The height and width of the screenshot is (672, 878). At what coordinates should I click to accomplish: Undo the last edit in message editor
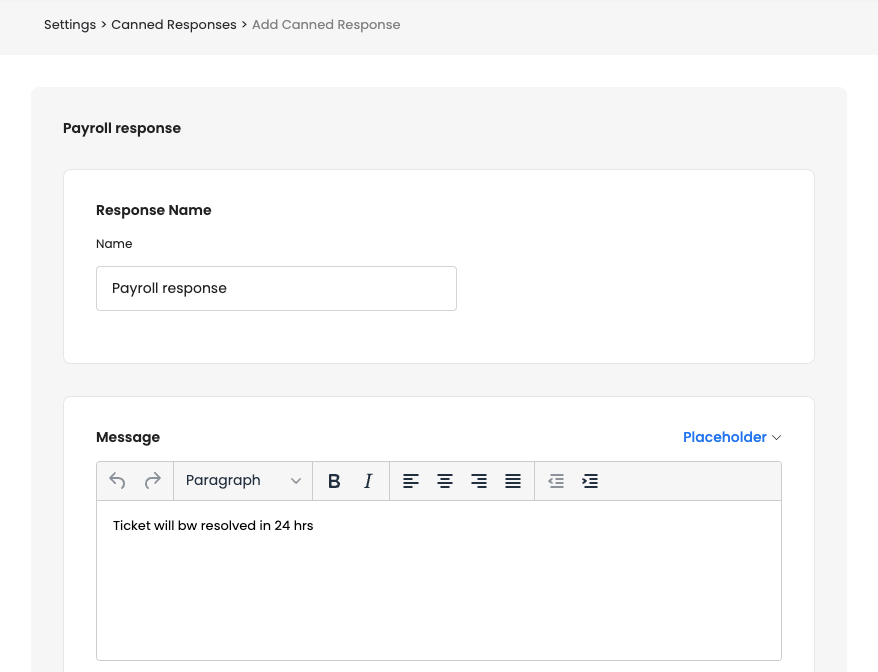coord(117,481)
